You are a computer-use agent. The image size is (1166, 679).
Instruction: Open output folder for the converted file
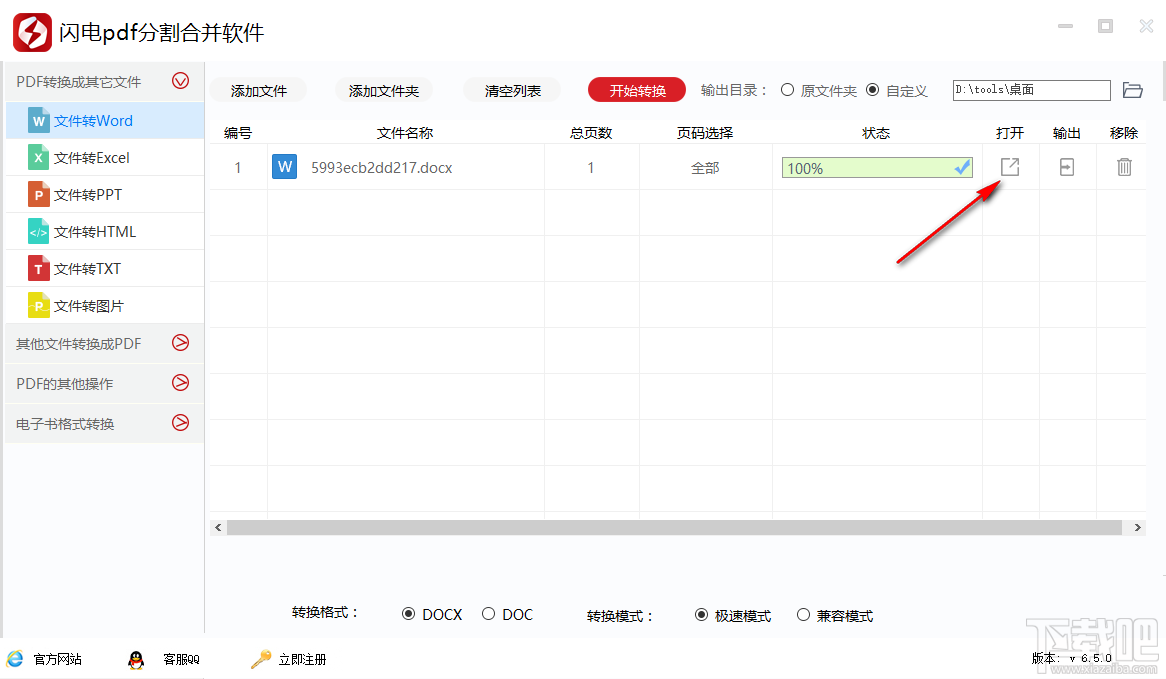coord(1066,167)
